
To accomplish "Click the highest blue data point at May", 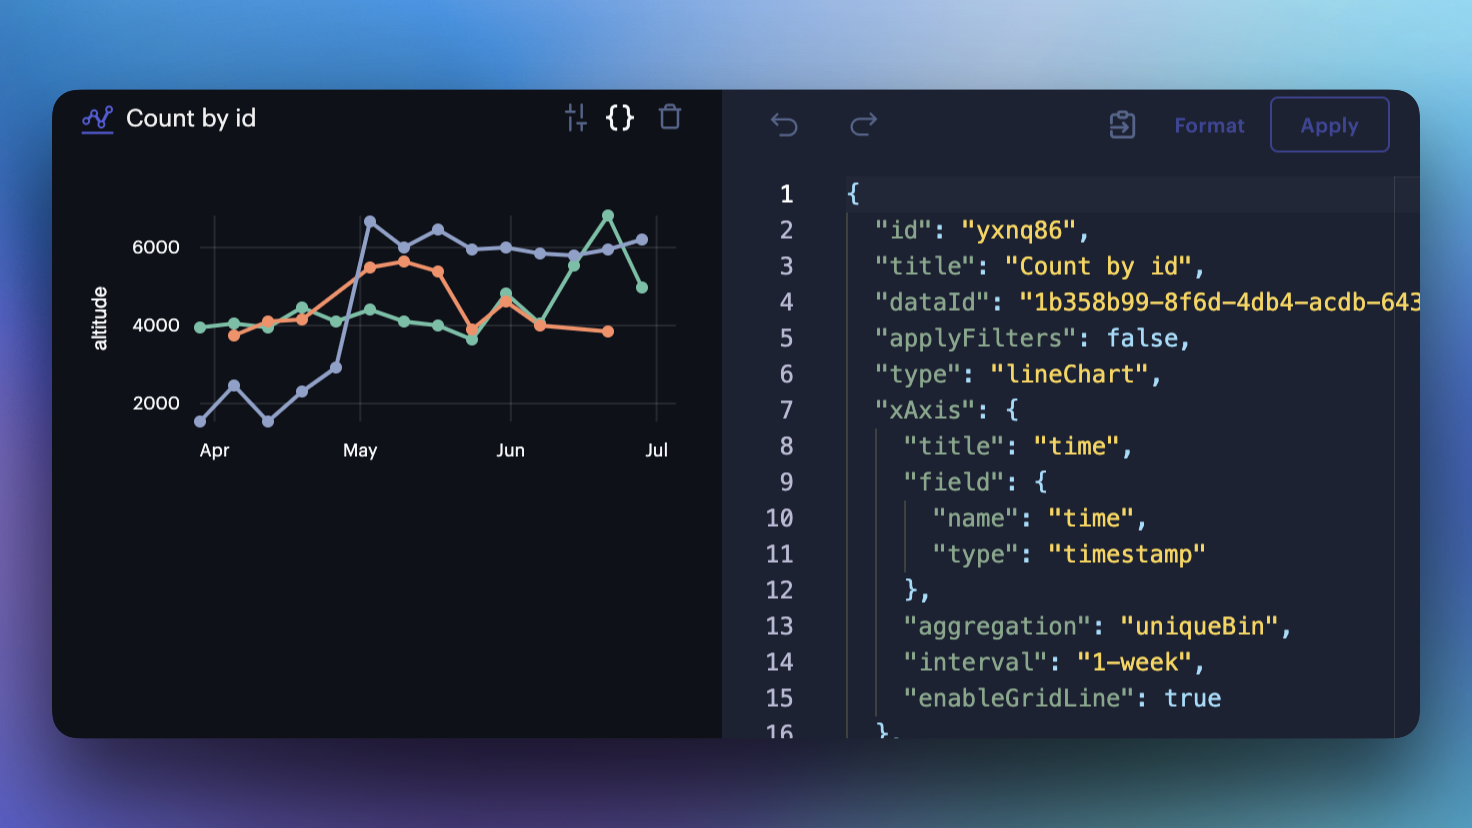I will point(370,222).
